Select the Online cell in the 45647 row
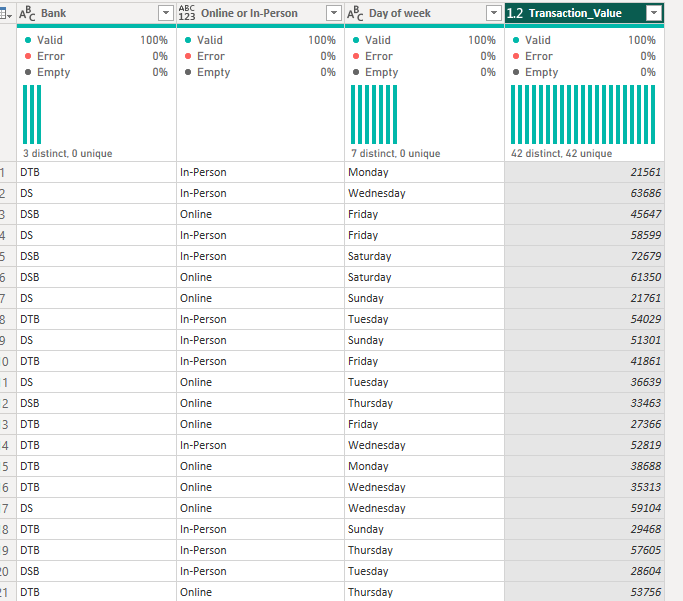Screen dimensions: 683x601 pos(260,214)
